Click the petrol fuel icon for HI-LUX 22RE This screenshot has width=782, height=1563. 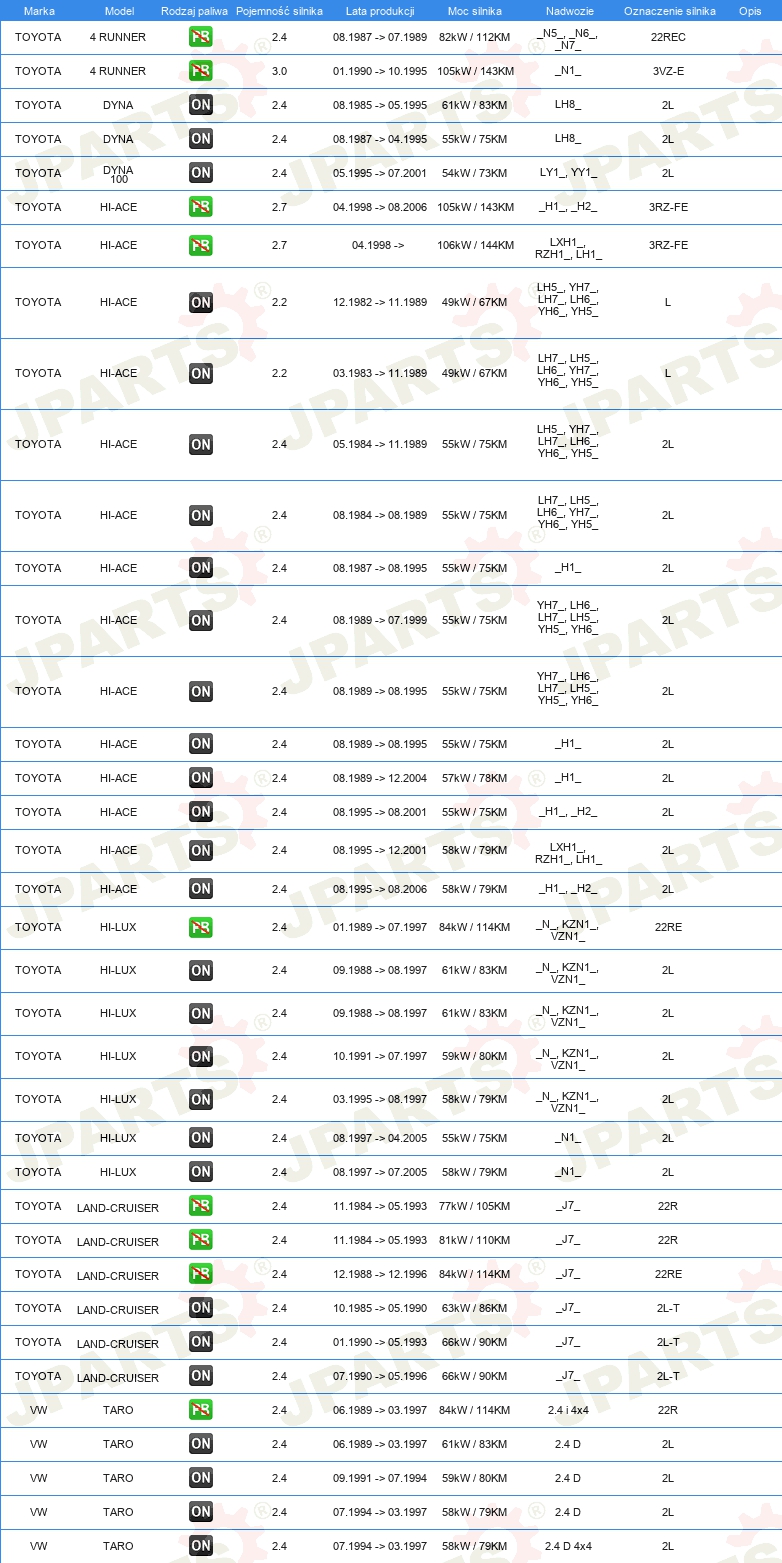[201, 927]
